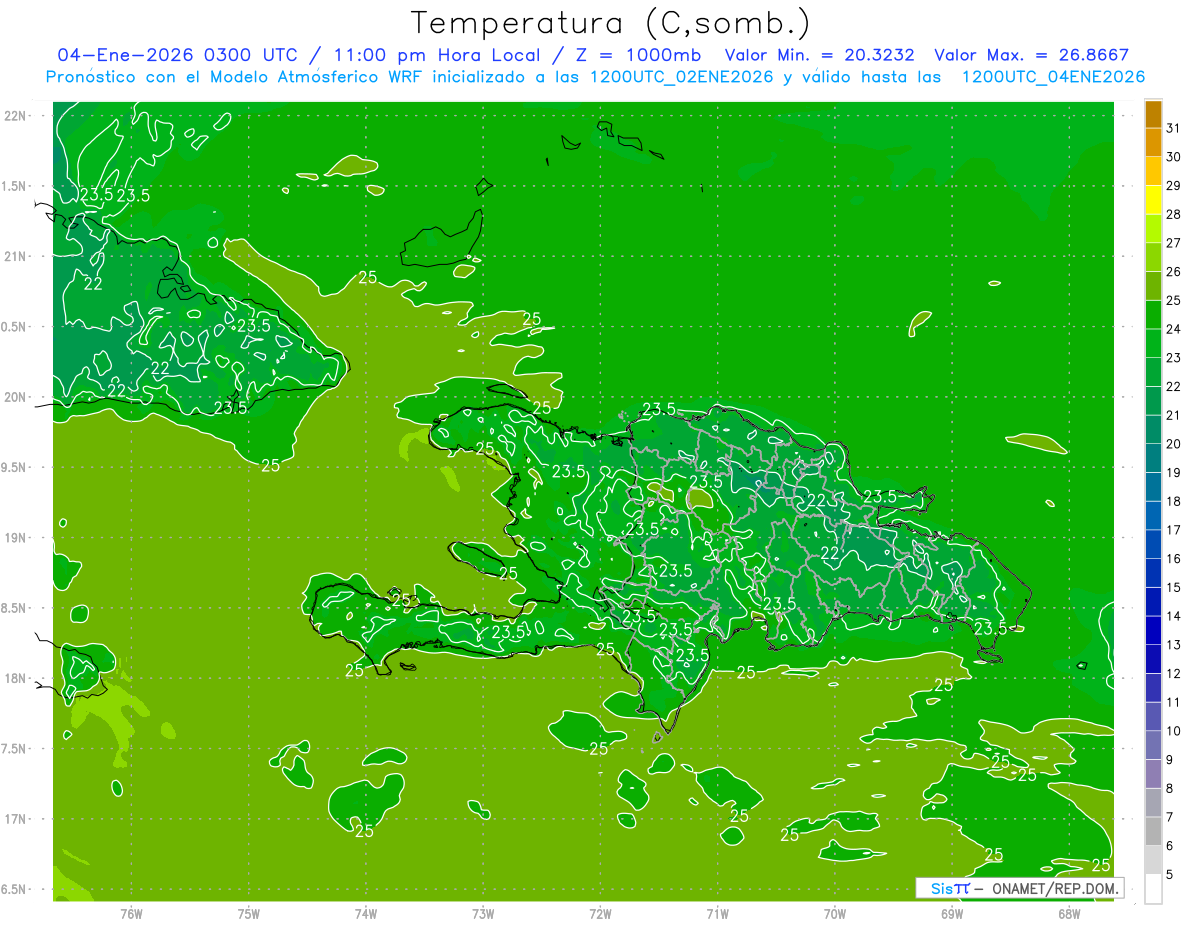1200x927 pixels.
Task: Click the "1200UTC_04ENE2026" valid-until time
Action: pyautogui.click(x=1053, y=77)
